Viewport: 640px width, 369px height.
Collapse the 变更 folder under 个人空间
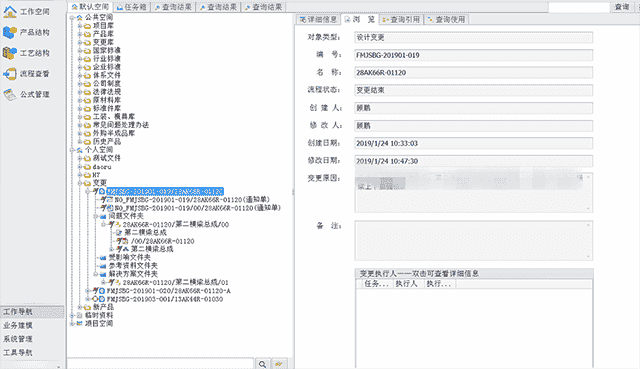coord(80,183)
